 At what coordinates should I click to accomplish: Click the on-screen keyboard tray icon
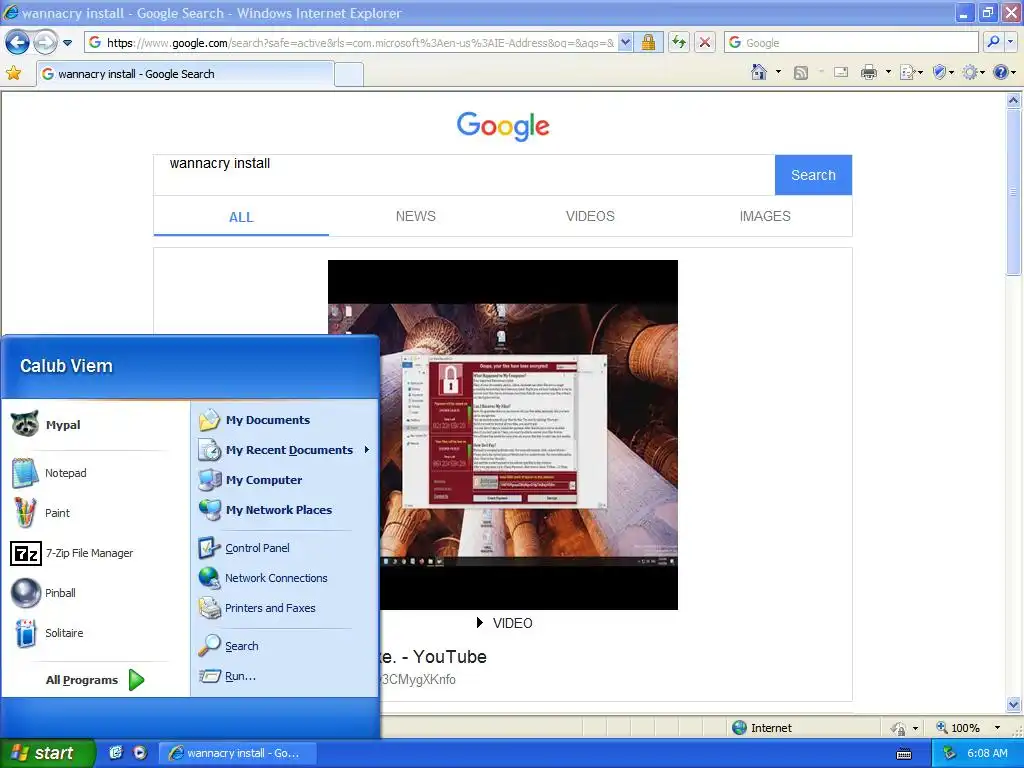pos(904,754)
